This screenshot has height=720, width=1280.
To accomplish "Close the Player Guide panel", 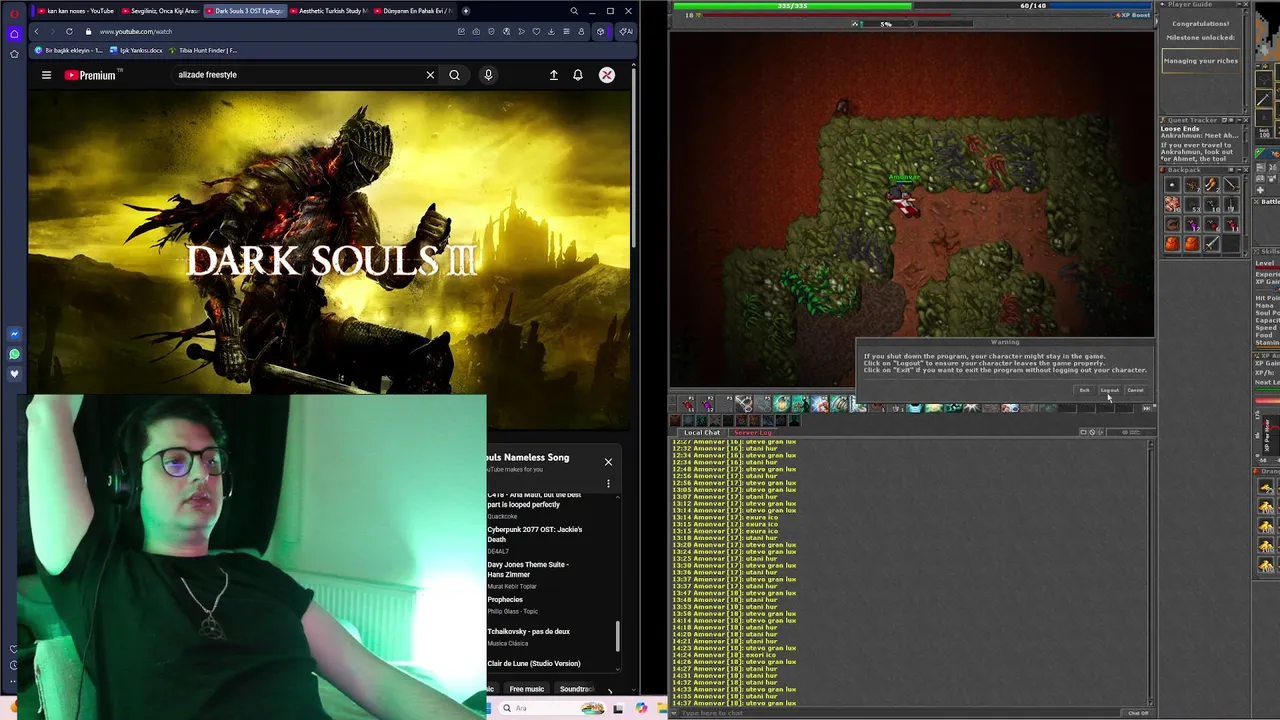I will click(x=1245, y=5).
